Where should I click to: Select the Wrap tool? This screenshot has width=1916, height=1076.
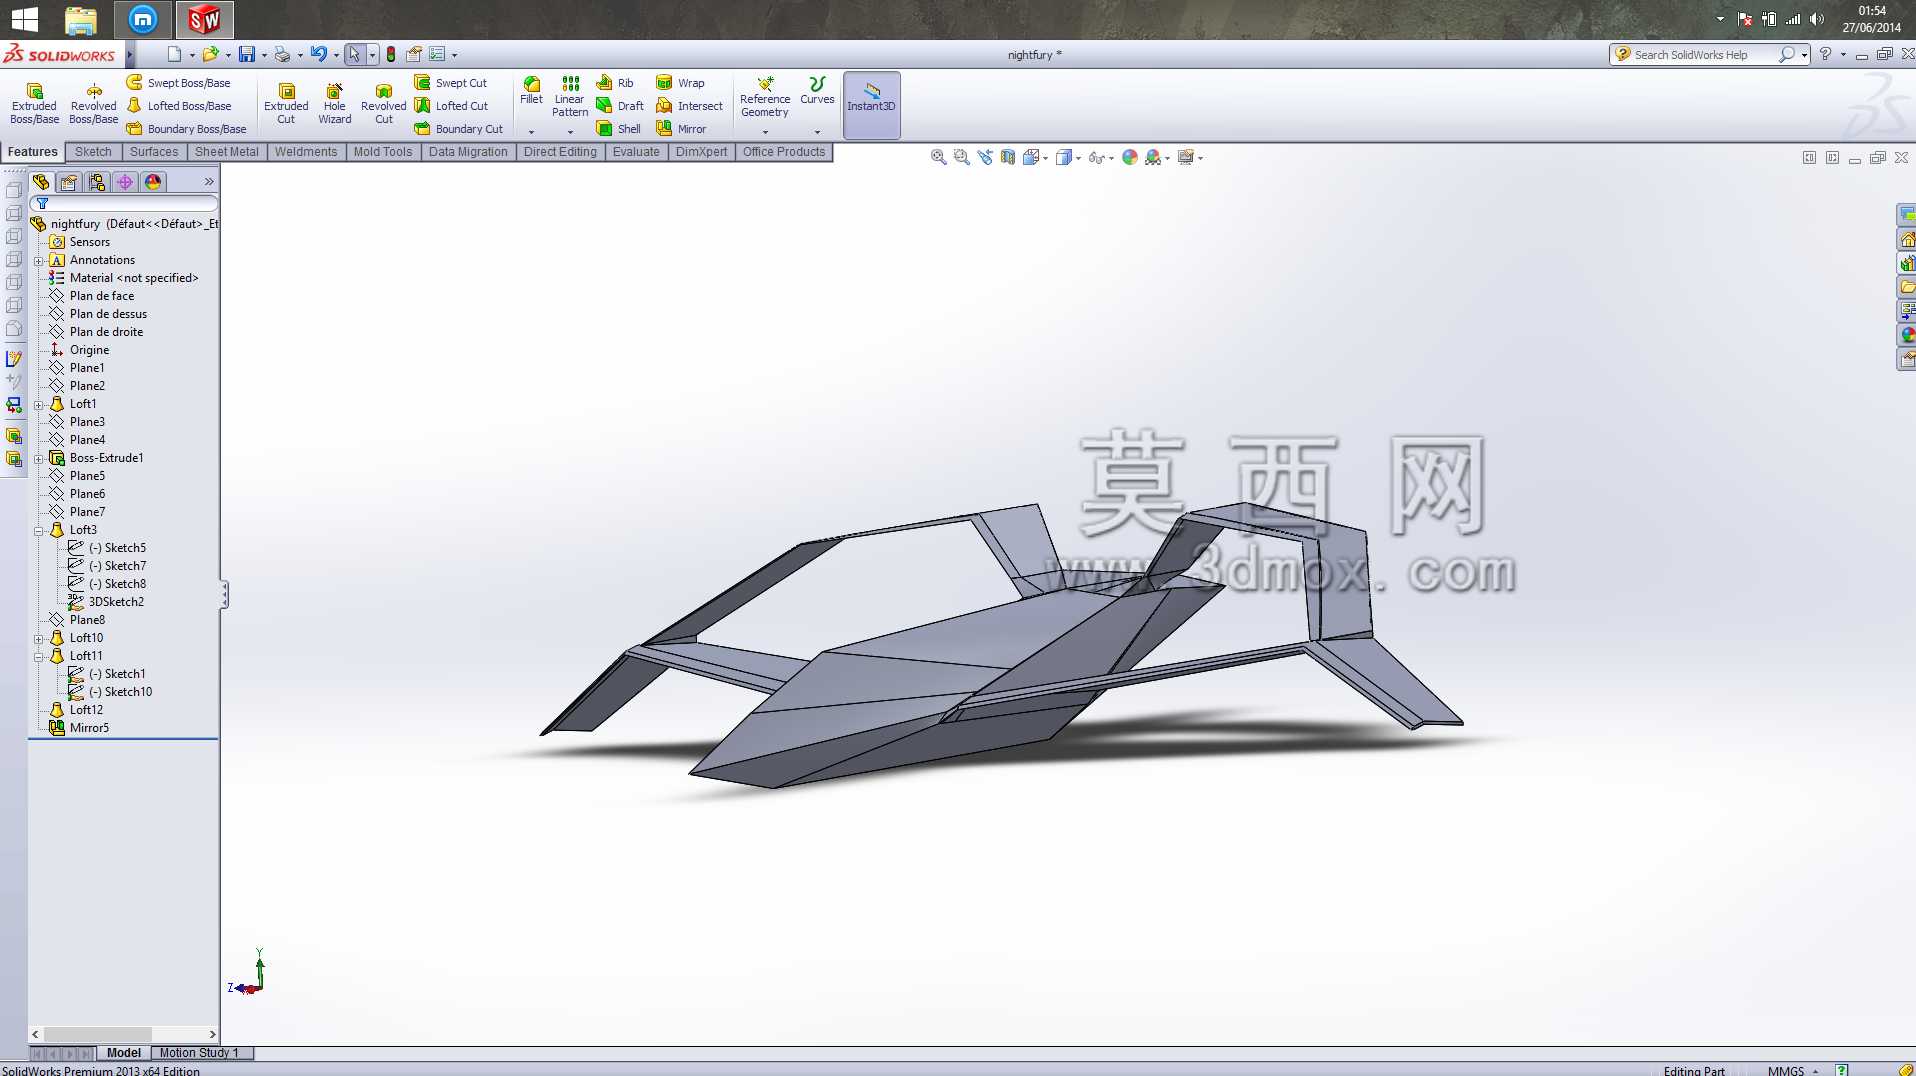[680, 83]
